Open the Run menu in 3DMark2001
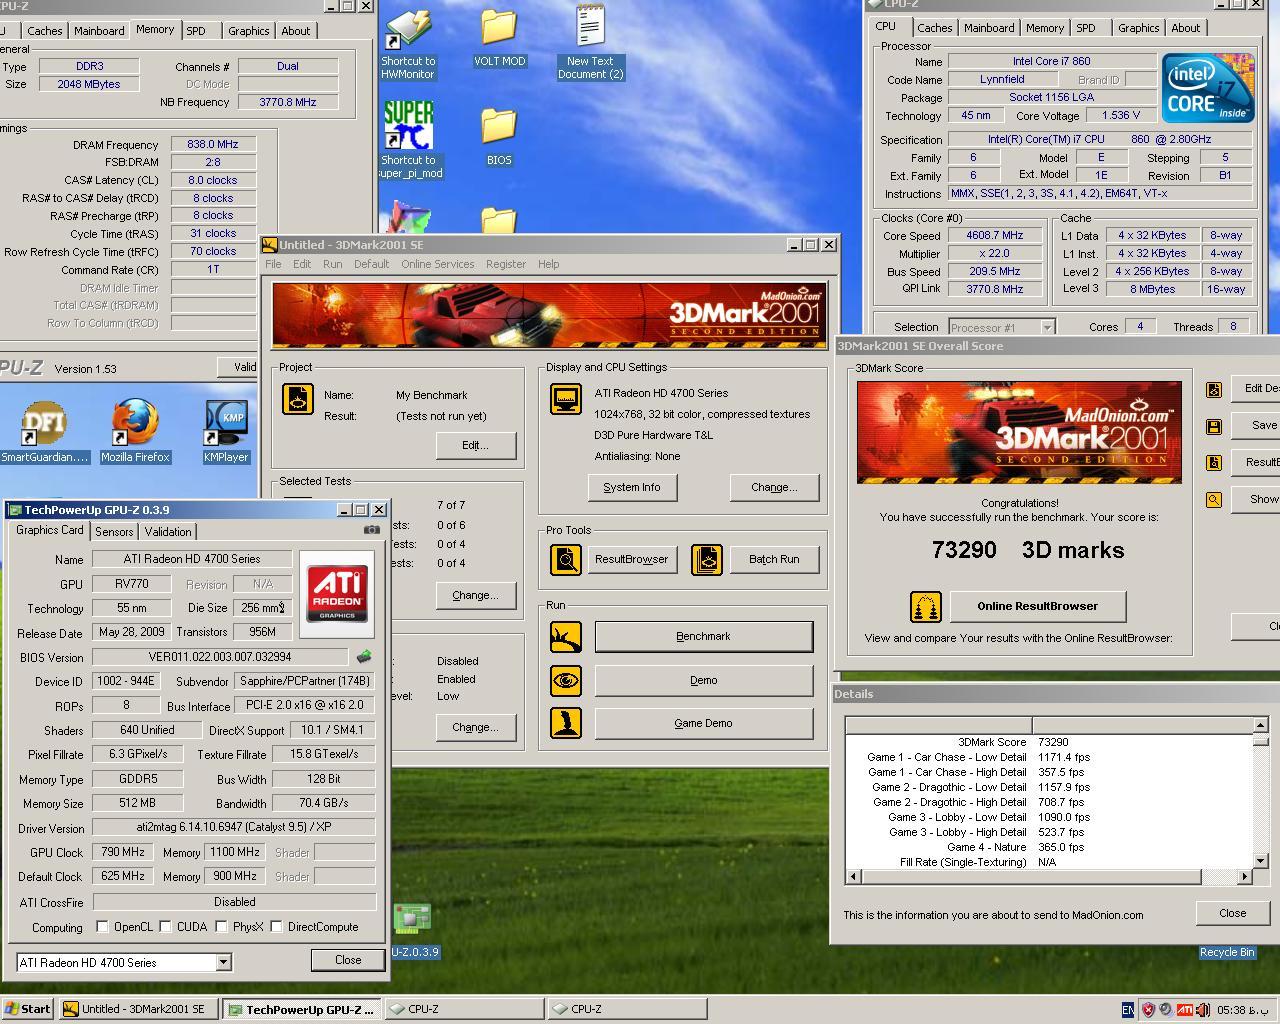The image size is (1280, 1024). pyautogui.click(x=332, y=264)
